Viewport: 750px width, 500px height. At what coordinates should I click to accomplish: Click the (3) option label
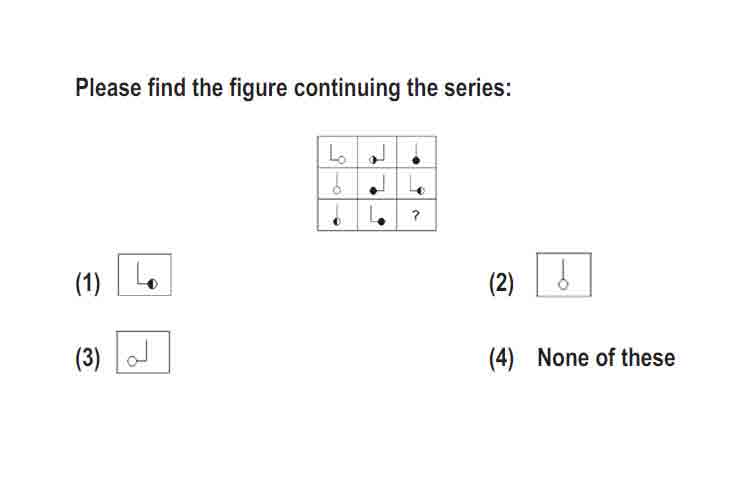pyautogui.click(x=88, y=358)
